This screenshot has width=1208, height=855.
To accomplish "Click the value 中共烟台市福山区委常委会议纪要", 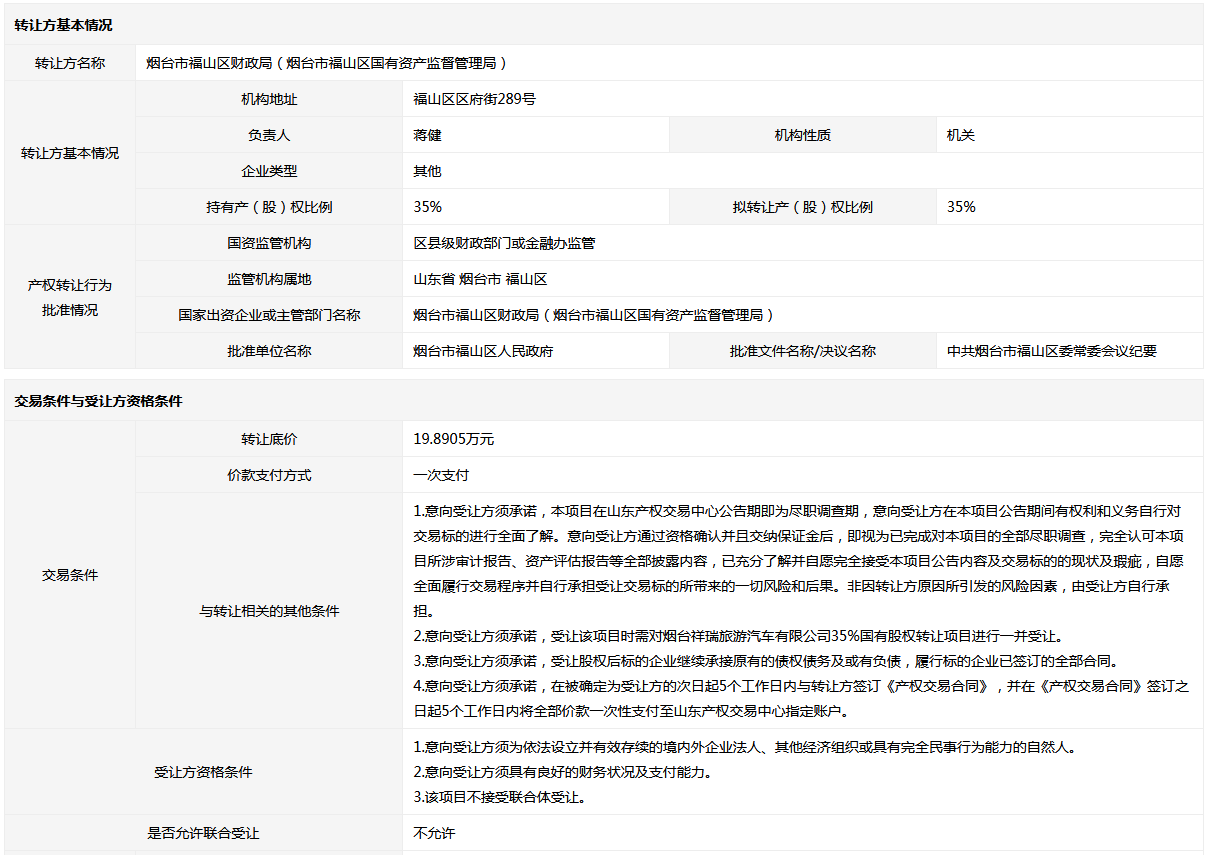I will [x=1052, y=351].
